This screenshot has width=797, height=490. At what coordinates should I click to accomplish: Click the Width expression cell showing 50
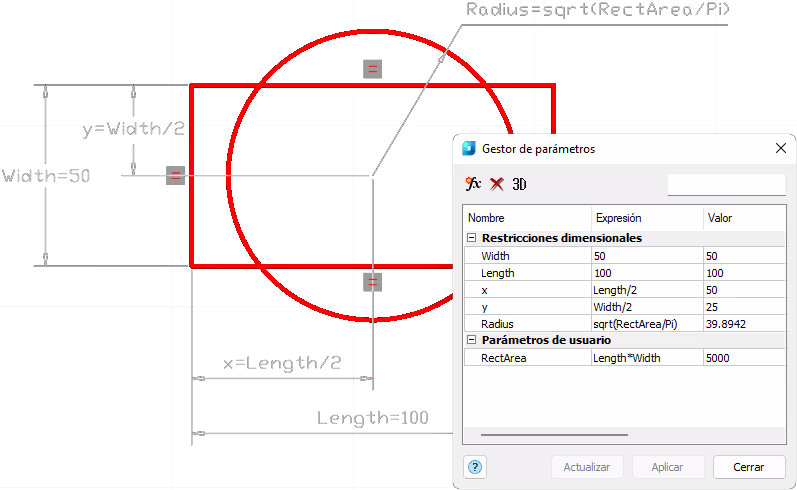(648, 256)
